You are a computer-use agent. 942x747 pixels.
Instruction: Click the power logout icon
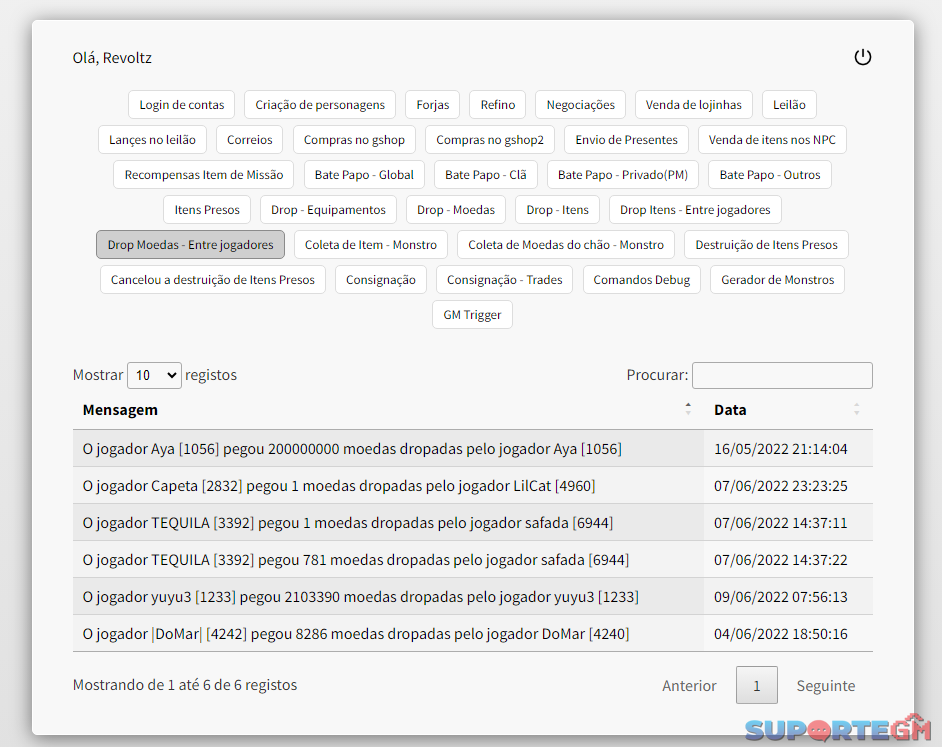pos(862,58)
